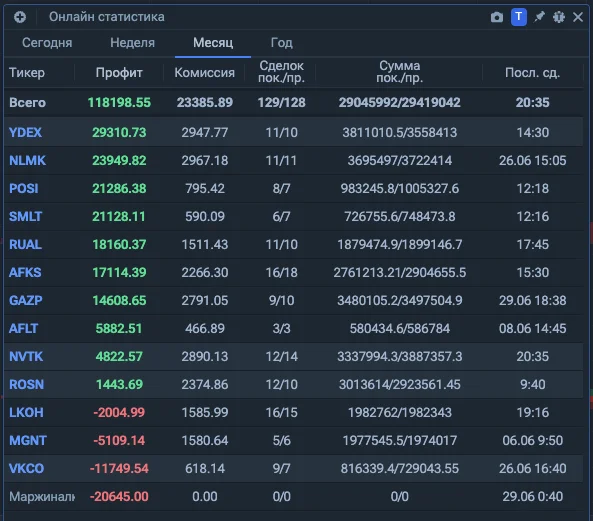The image size is (593, 521).
Task: Click LKOH sum 1982762/1982343
Action: (x=399, y=412)
